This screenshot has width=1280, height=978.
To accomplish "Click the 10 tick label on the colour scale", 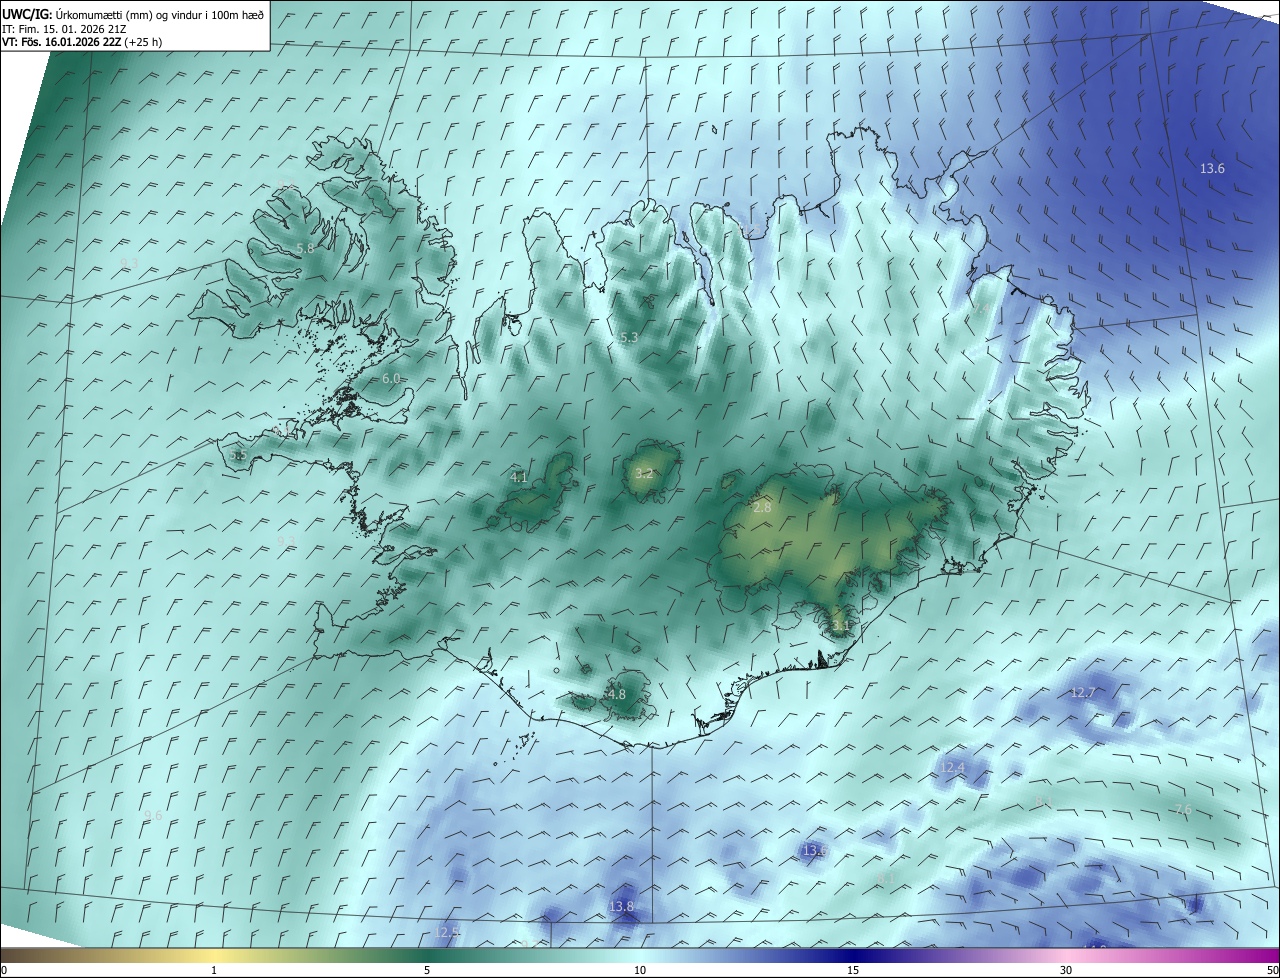I will pyautogui.click(x=640, y=970).
